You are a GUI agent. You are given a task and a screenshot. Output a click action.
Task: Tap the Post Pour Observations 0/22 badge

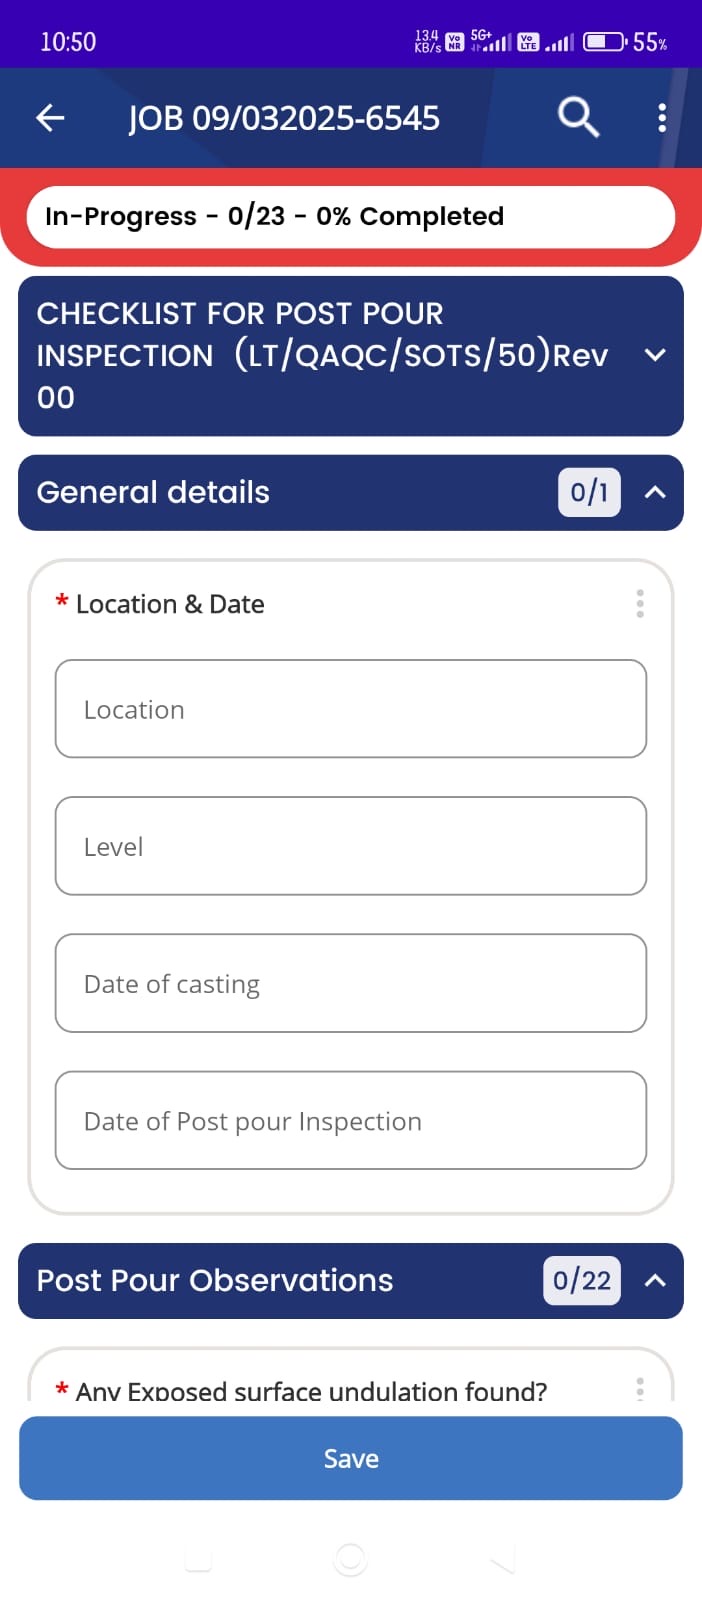(x=582, y=1280)
